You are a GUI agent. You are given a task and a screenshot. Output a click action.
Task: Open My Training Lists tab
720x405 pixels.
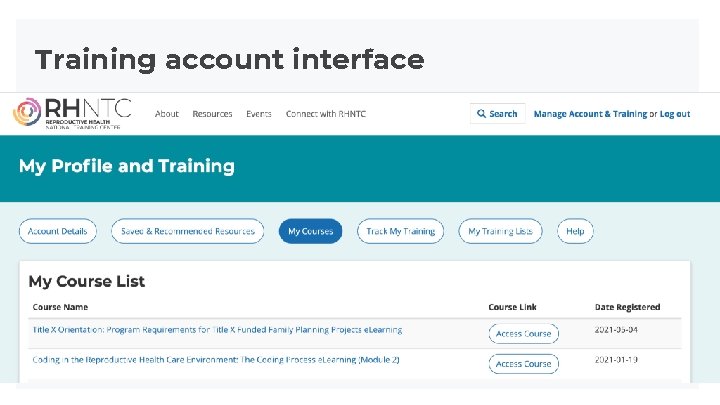(500, 231)
